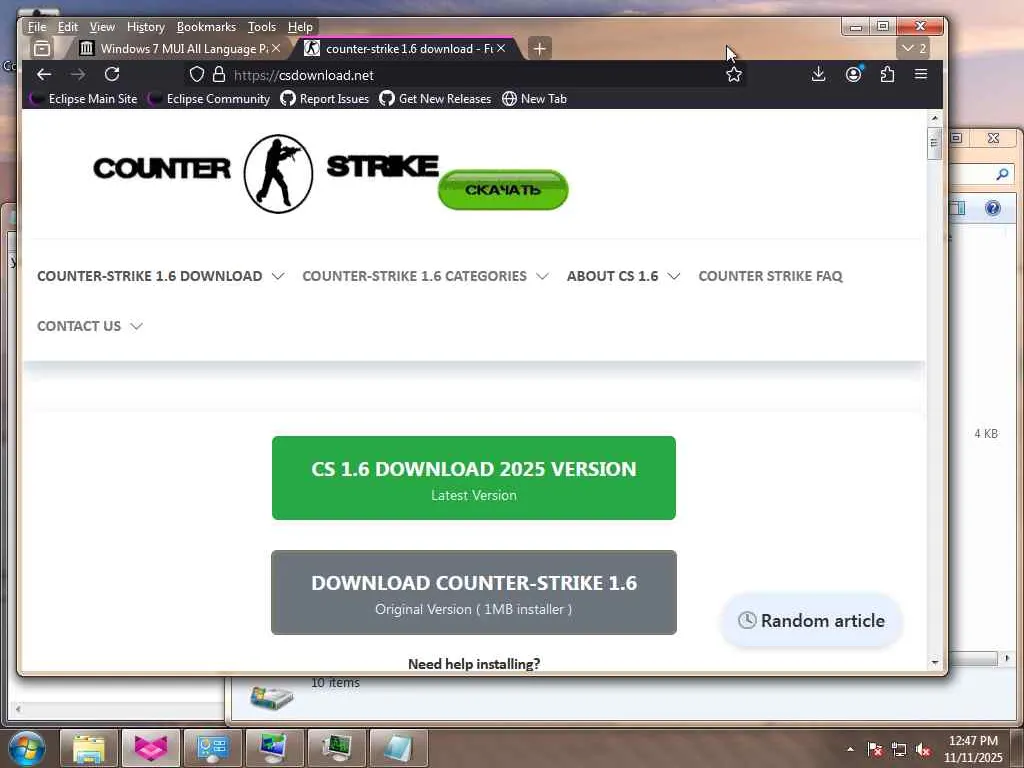This screenshot has width=1024, height=768.
Task: Open the Help menu
Action: pyautogui.click(x=300, y=27)
